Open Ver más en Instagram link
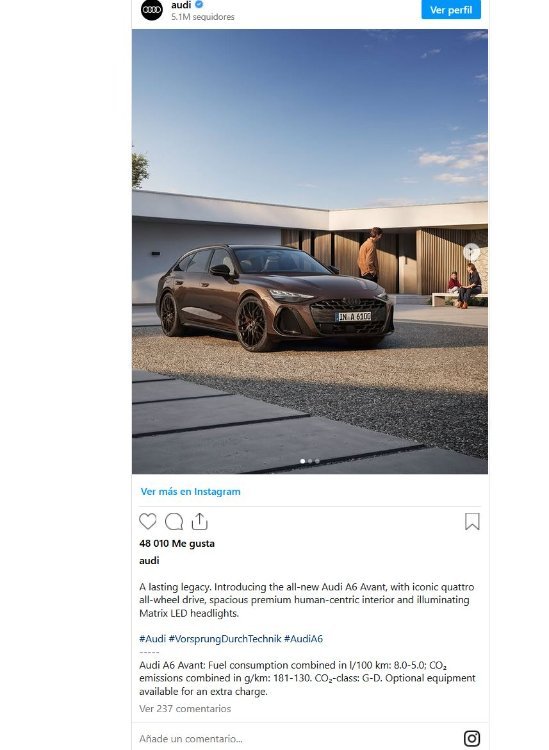This screenshot has height=750, width=549. 190,491
